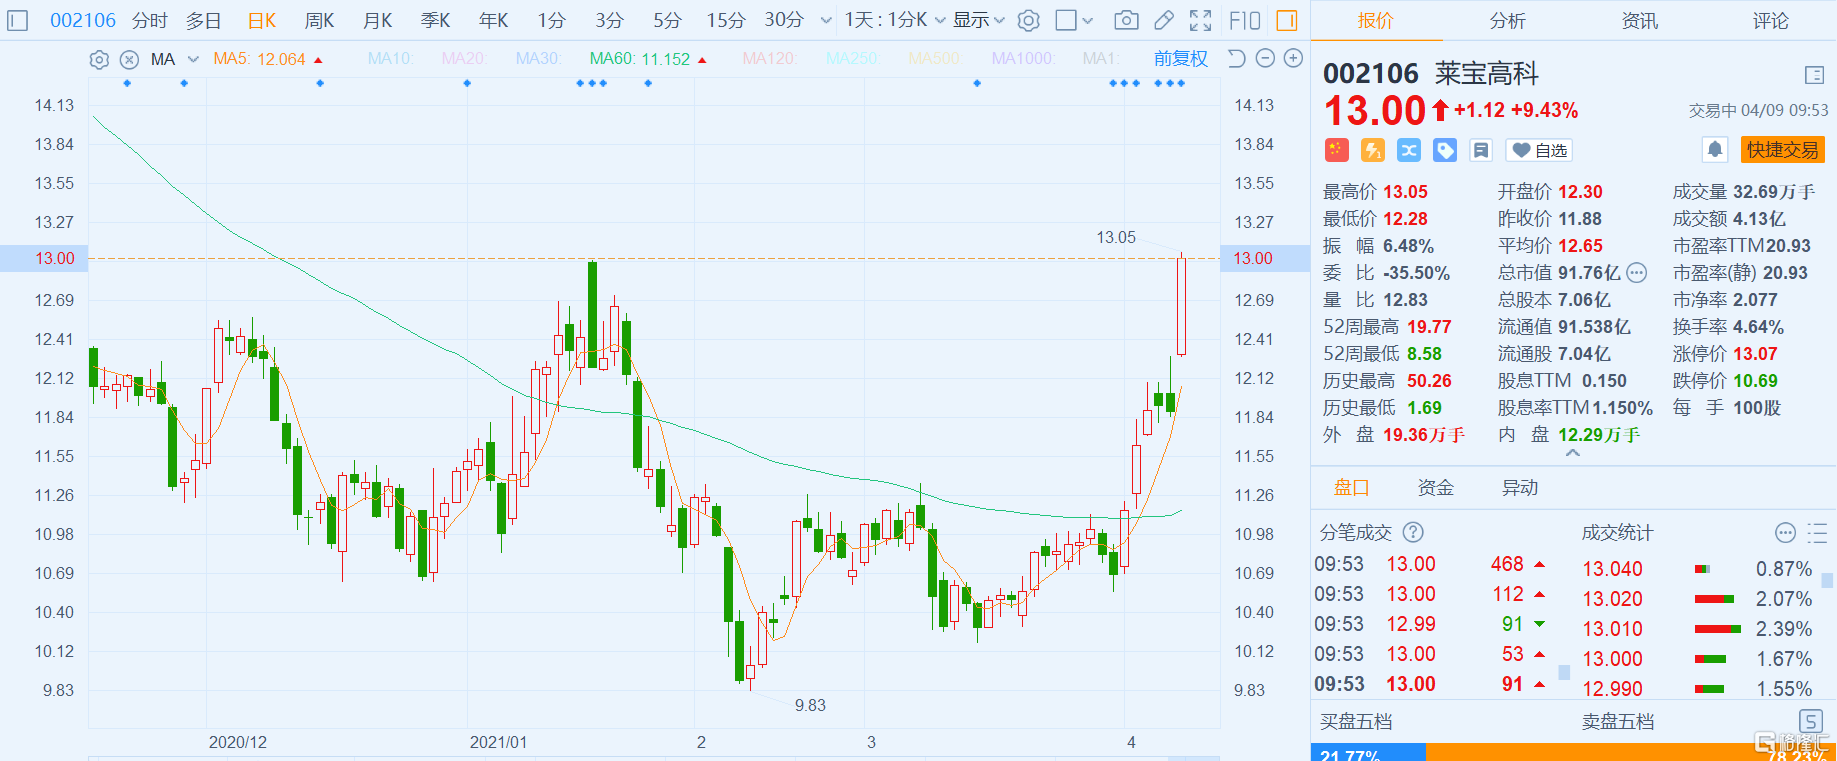Toggle the left sidebar panel icon
The image size is (1837, 761).
tap(18, 20)
